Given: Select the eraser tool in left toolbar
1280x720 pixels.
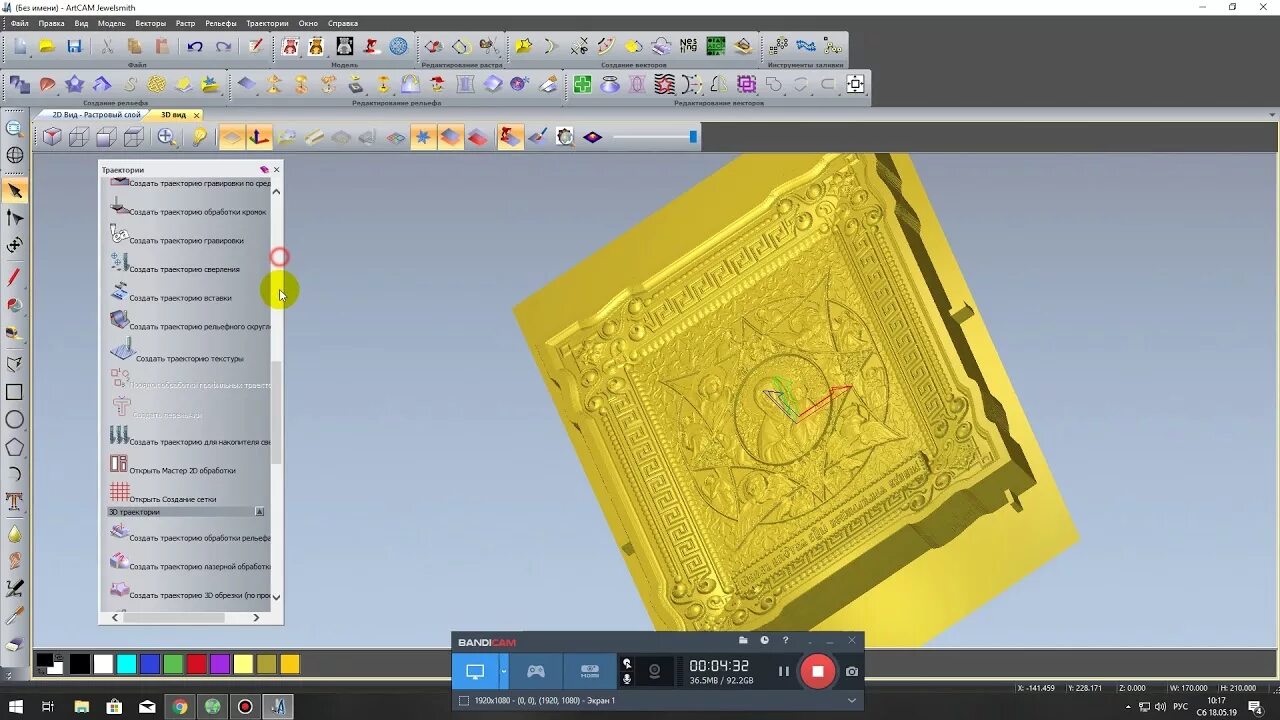Looking at the screenshot, I should click(15, 645).
